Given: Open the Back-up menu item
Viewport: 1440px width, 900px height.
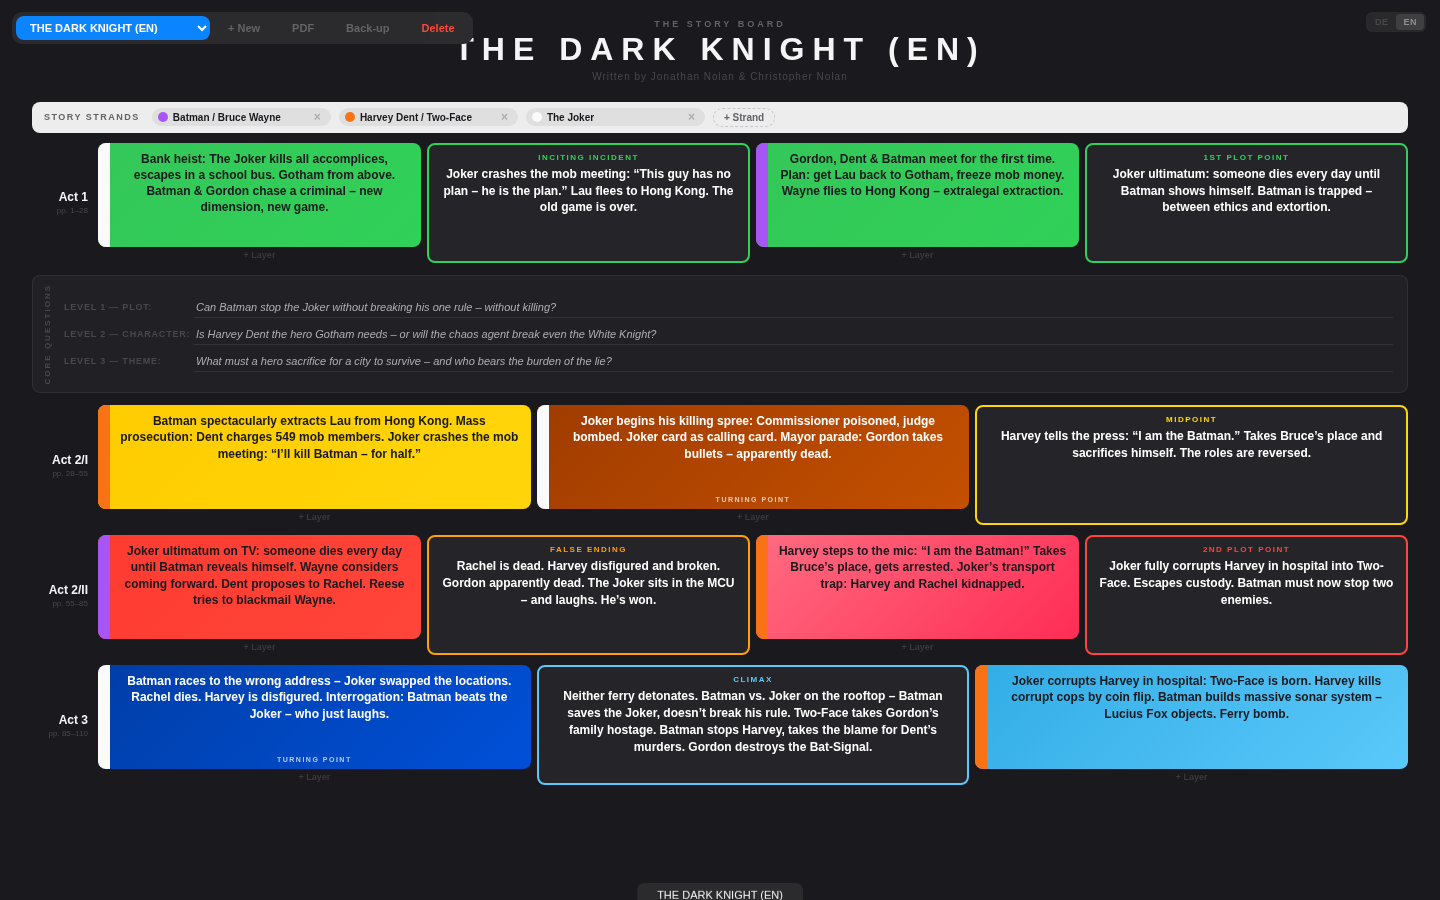Looking at the screenshot, I should 367,28.
